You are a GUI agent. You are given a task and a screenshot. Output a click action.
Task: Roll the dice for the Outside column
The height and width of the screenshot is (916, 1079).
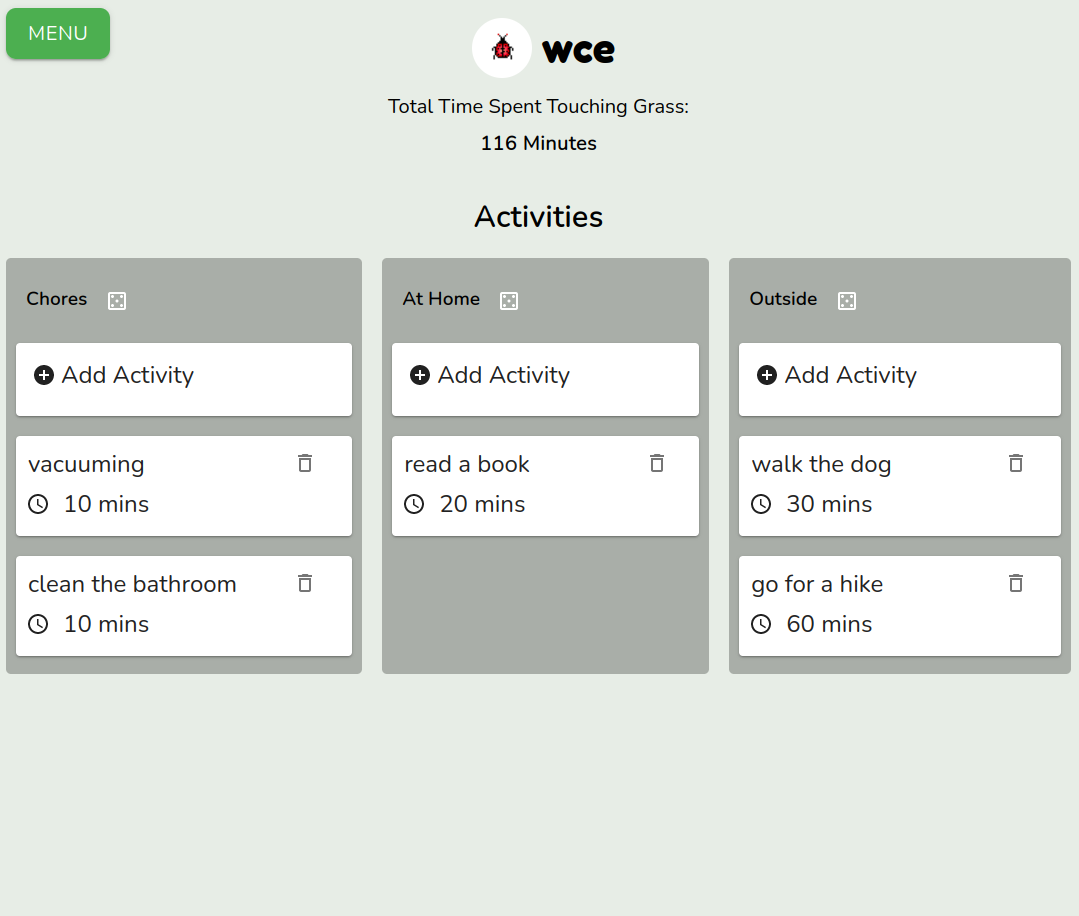pos(847,300)
